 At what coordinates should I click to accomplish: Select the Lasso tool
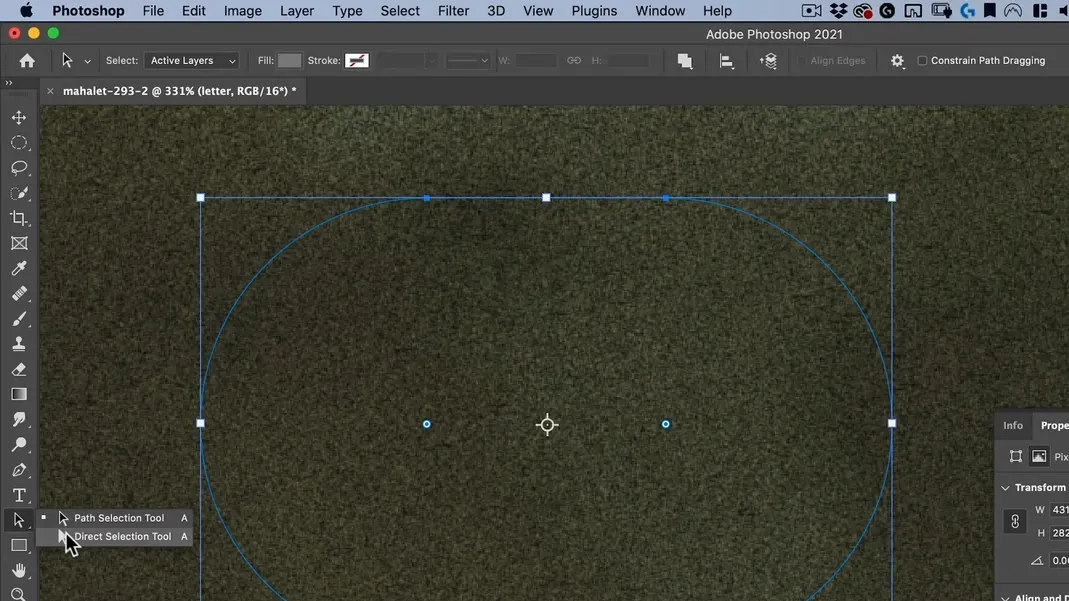coord(19,168)
